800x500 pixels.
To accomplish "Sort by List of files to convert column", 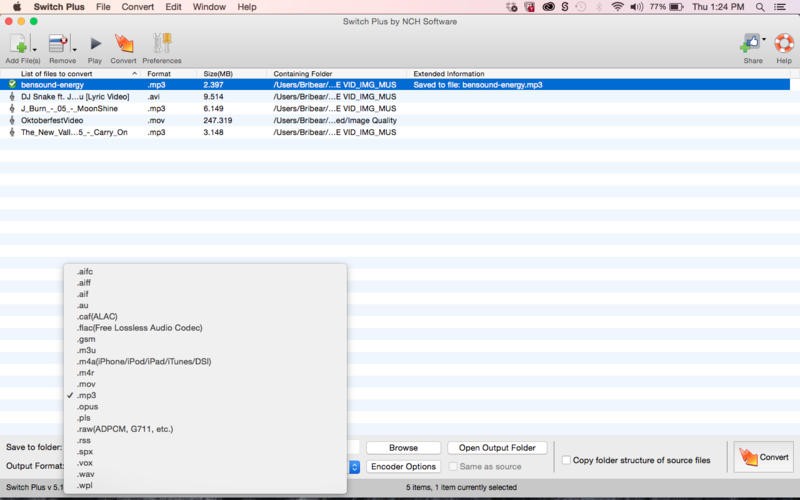I will point(71,73).
